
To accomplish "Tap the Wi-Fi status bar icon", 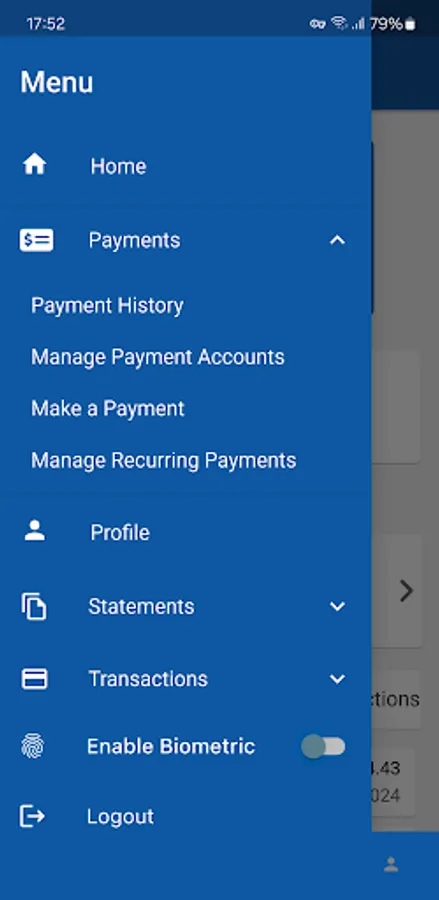I will coord(339,24).
